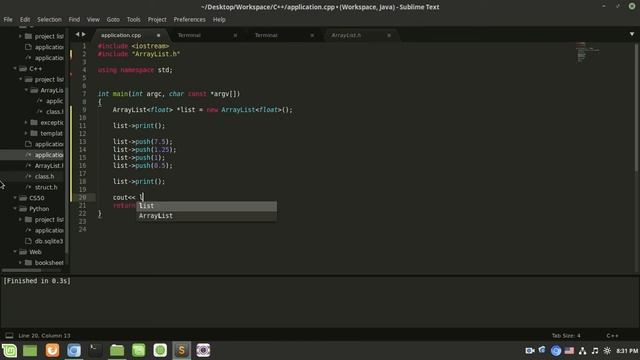The height and width of the screenshot is (360, 640).
Task: Click the sidebar horizontal scrollbar
Action: coord(21,270)
